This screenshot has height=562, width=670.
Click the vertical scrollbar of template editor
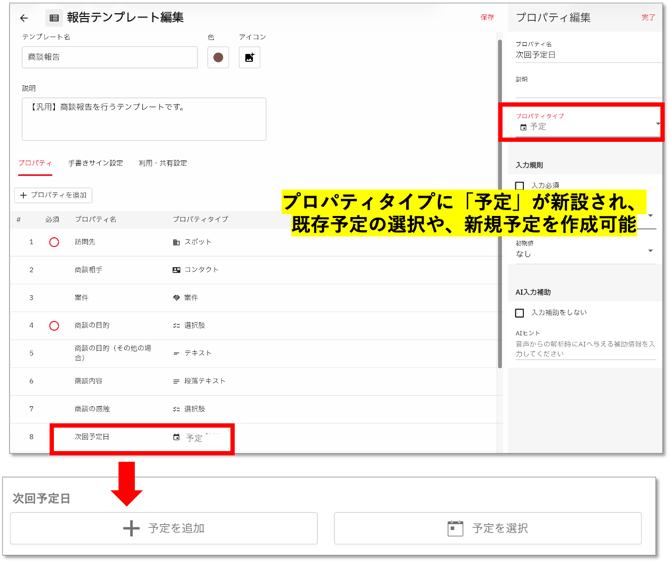500,204
